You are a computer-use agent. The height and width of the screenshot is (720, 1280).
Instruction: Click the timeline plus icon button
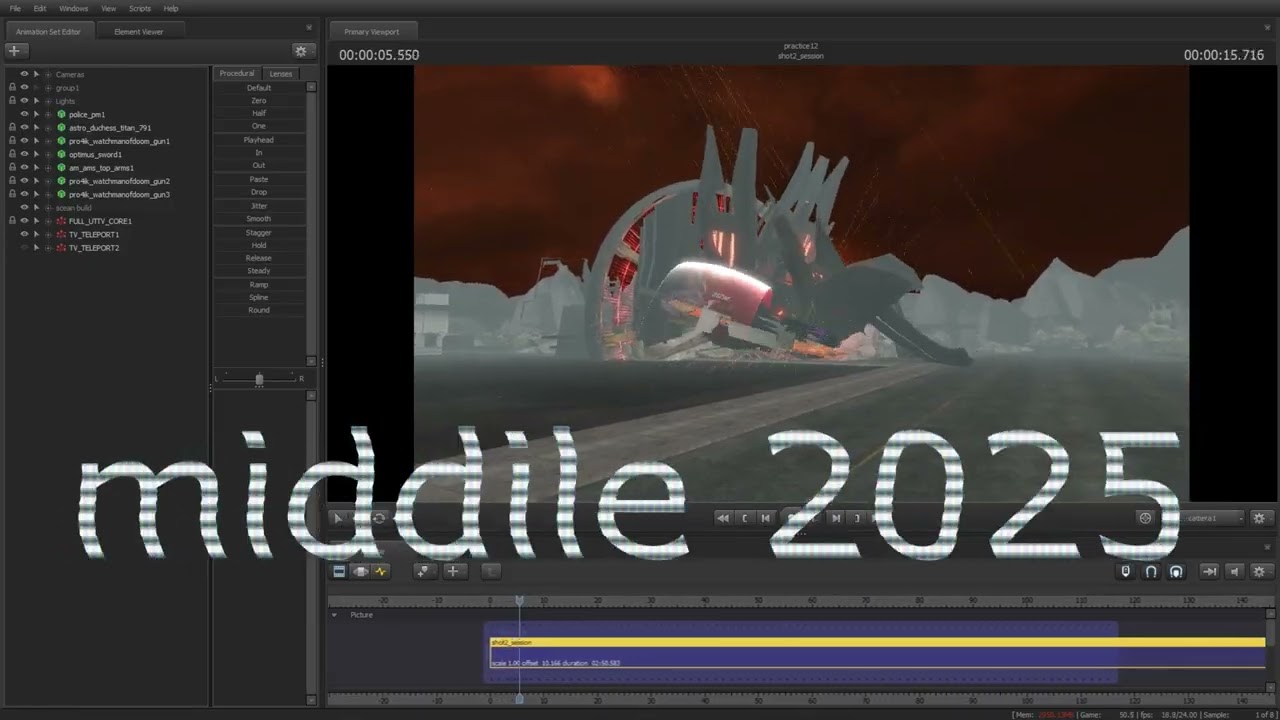(x=453, y=571)
